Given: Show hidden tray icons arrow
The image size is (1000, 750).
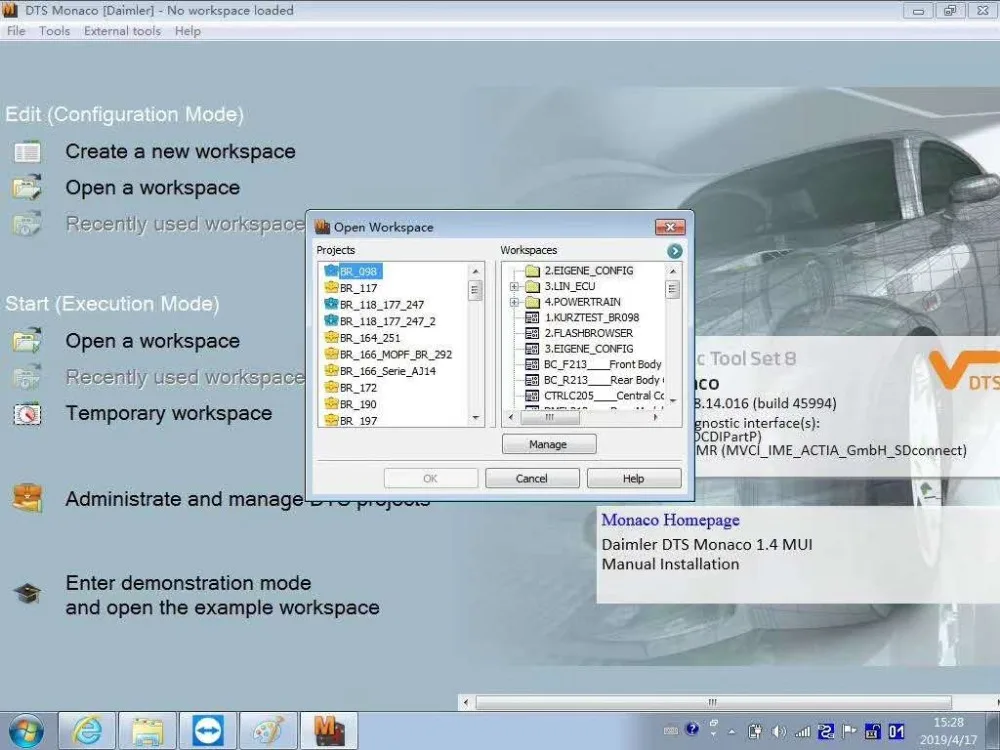Looking at the screenshot, I should [732, 732].
